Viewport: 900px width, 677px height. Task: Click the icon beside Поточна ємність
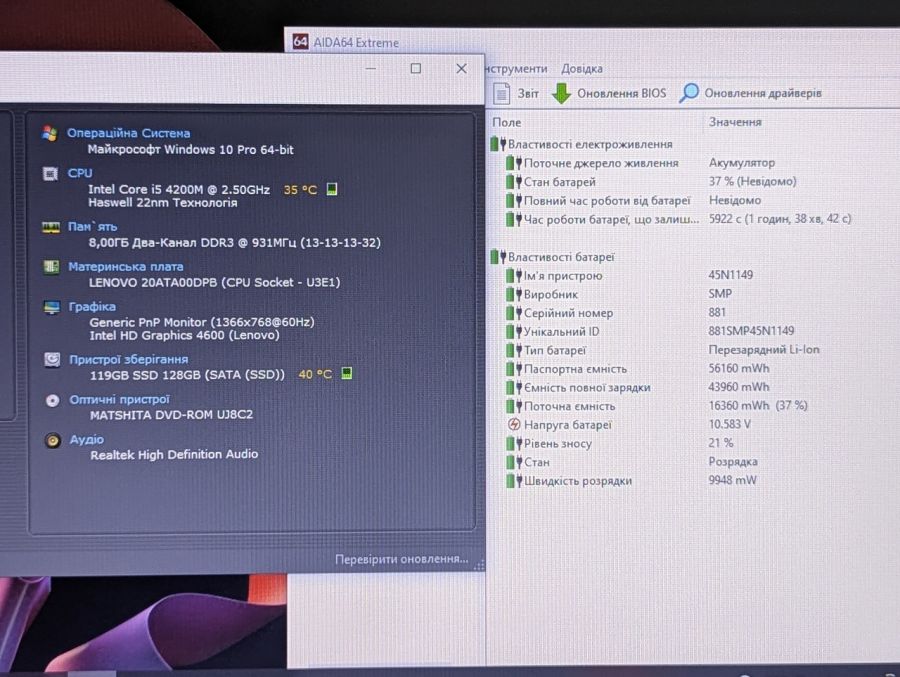click(x=514, y=406)
